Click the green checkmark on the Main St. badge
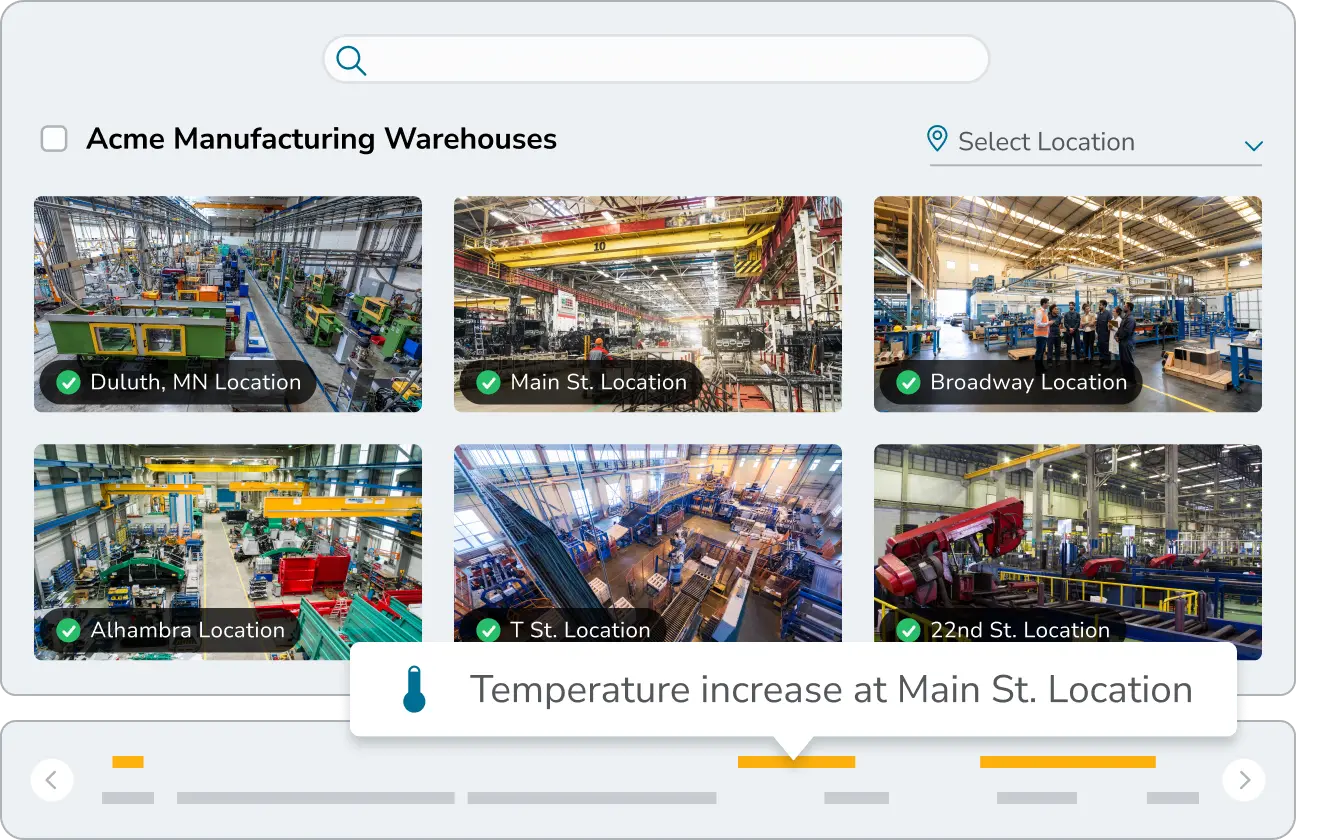 tap(488, 382)
